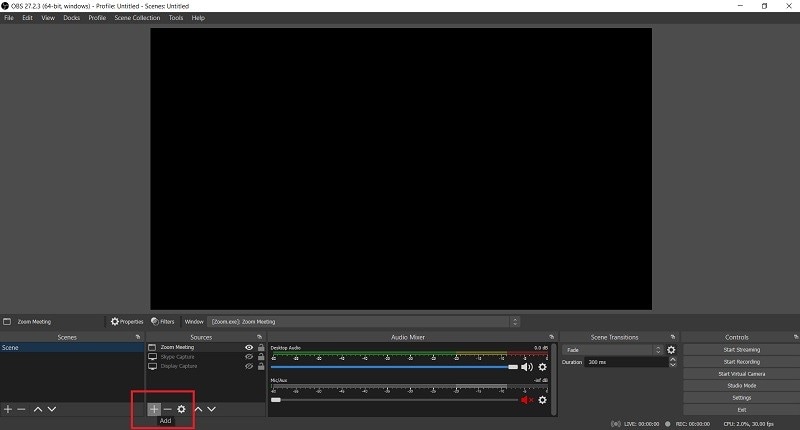800x430 pixels.
Task: Move the selected source up
Action: point(198,409)
